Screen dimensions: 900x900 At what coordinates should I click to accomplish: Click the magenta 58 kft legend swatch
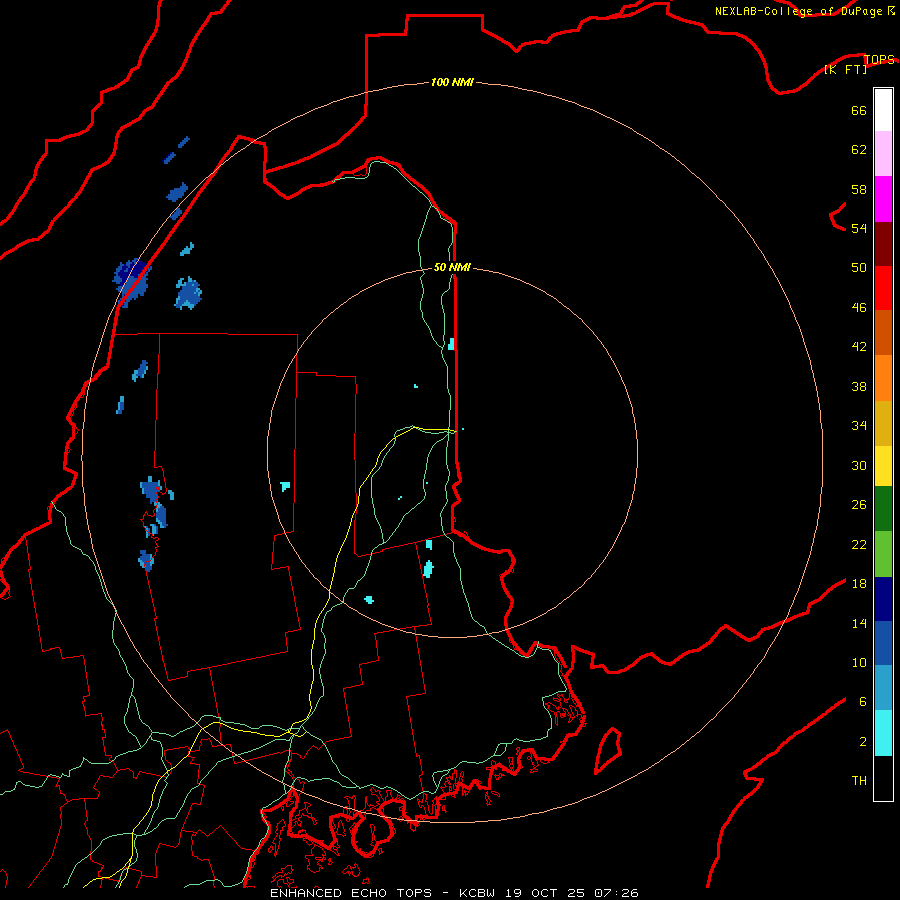pos(883,199)
